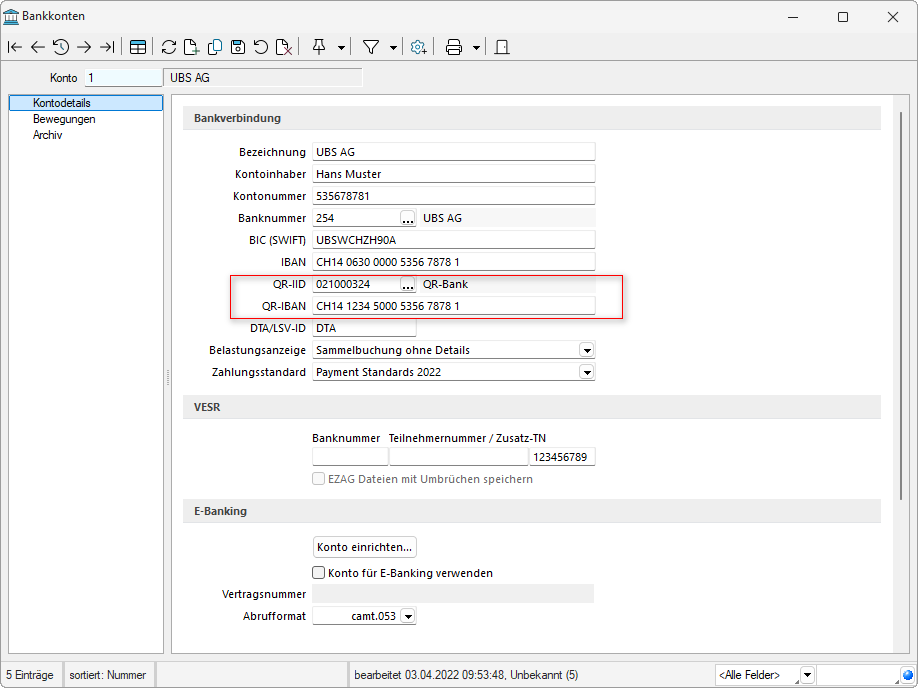Viewport: 918px width, 688px height.
Task: Expand the Belastungsanzeige dropdown
Action: 587,351
